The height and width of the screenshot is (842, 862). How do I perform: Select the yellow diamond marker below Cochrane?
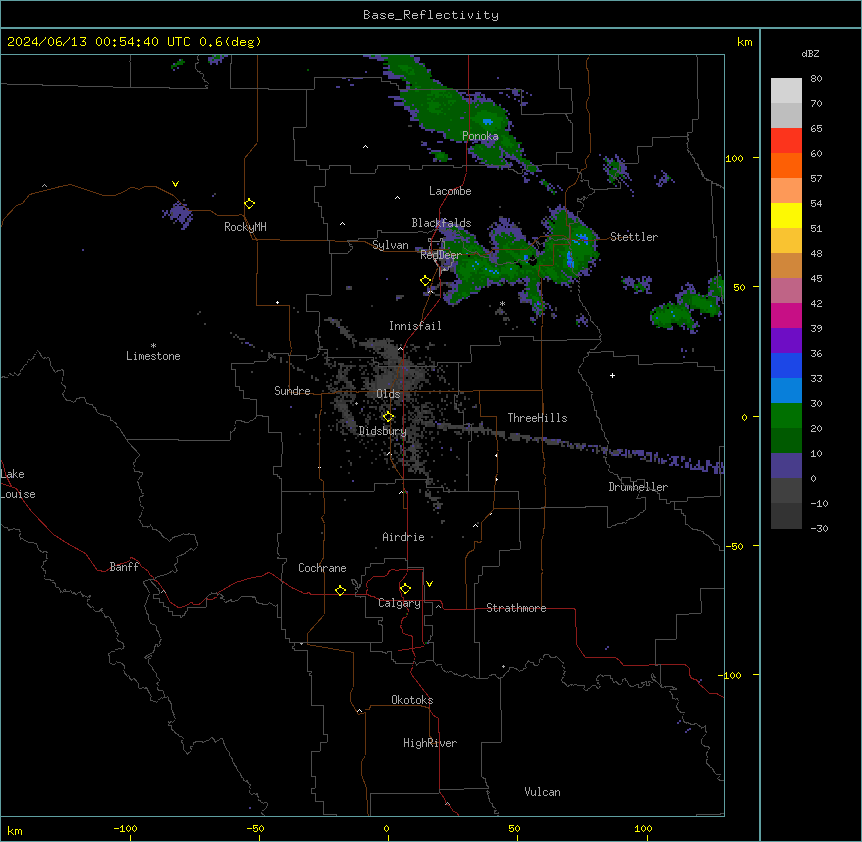[340, 590]
